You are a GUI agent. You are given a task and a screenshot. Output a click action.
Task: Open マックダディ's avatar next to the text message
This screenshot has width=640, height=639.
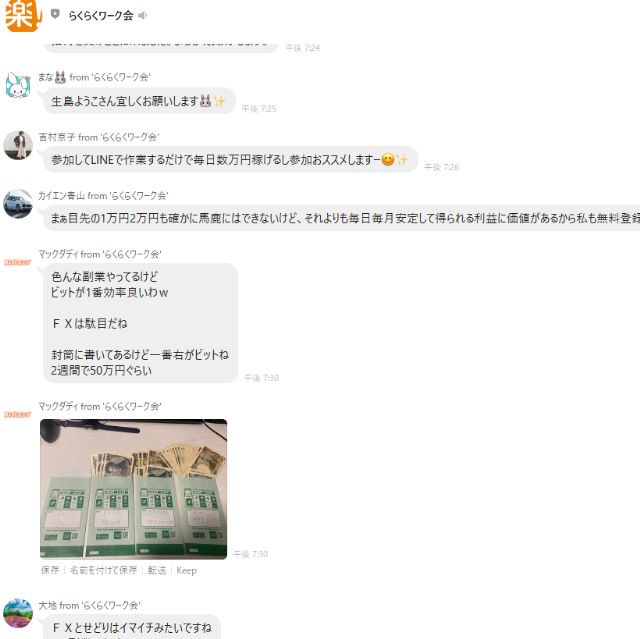(18, 262)
